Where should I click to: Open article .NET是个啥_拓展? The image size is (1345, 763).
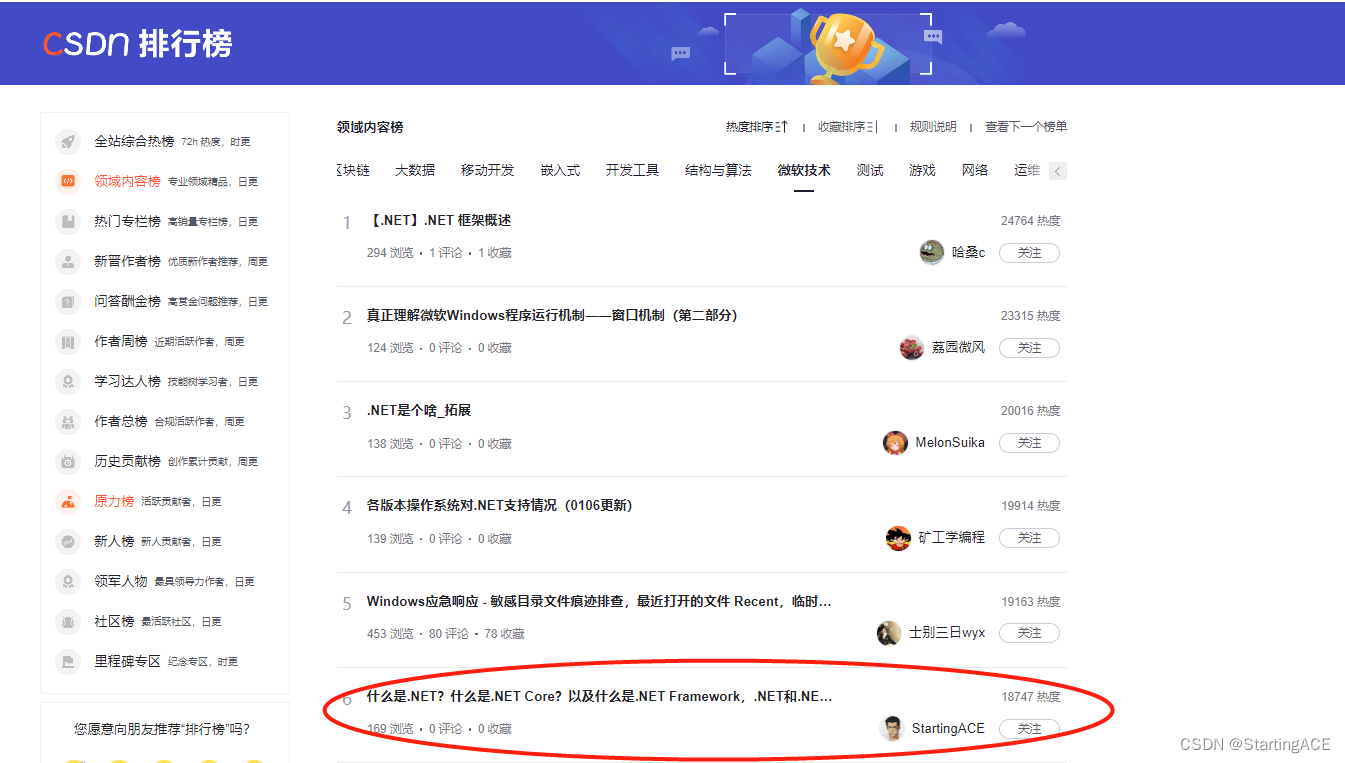coord(419,410)
